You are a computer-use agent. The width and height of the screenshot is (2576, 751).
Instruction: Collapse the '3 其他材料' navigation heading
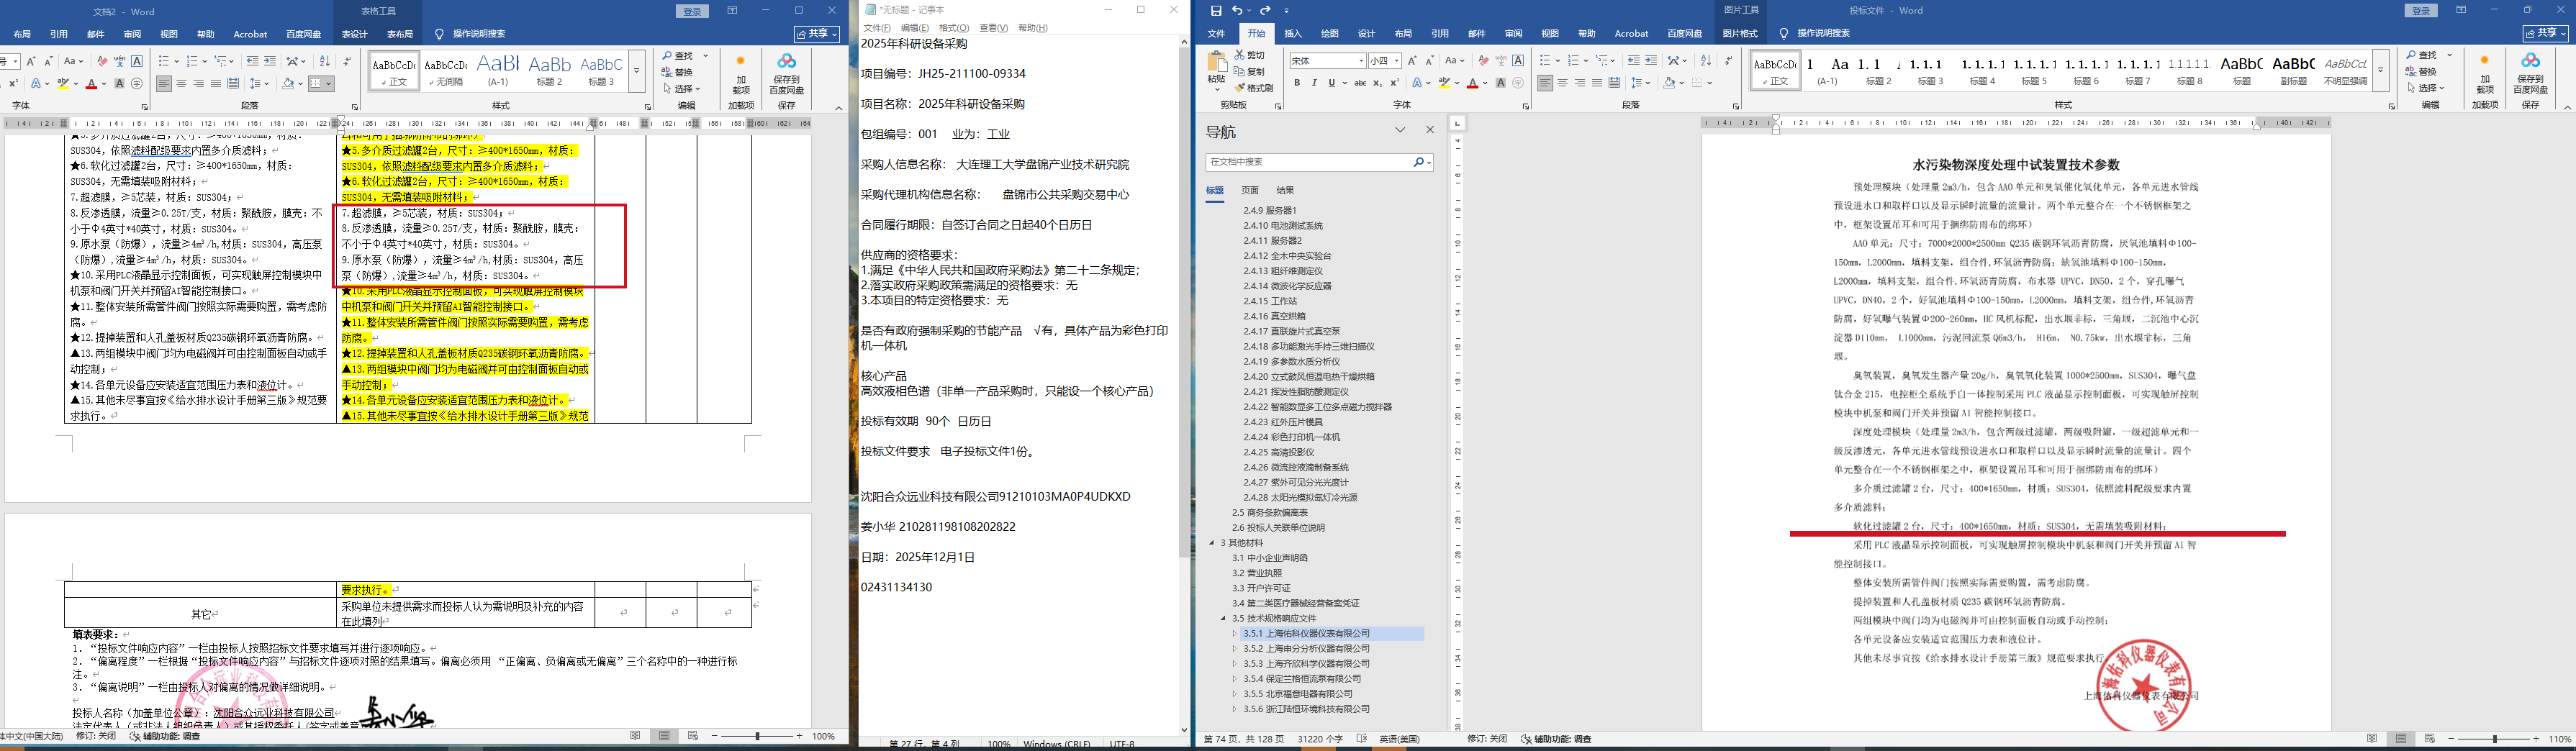pyautogui.click(x=1212, y=543)
